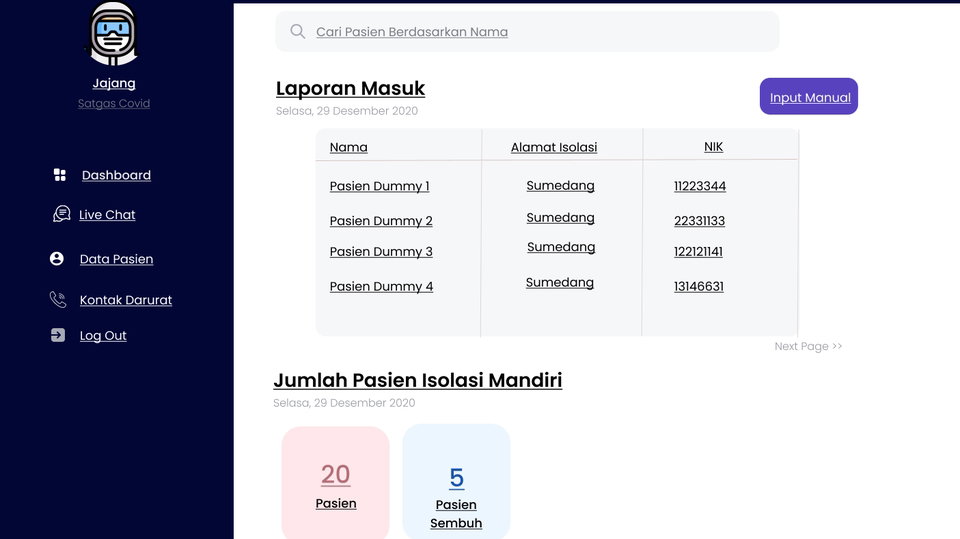The height and width of the screenshot is (539, 960).
Task: Click the Jajang avatar picture
Action: (113, 33)
